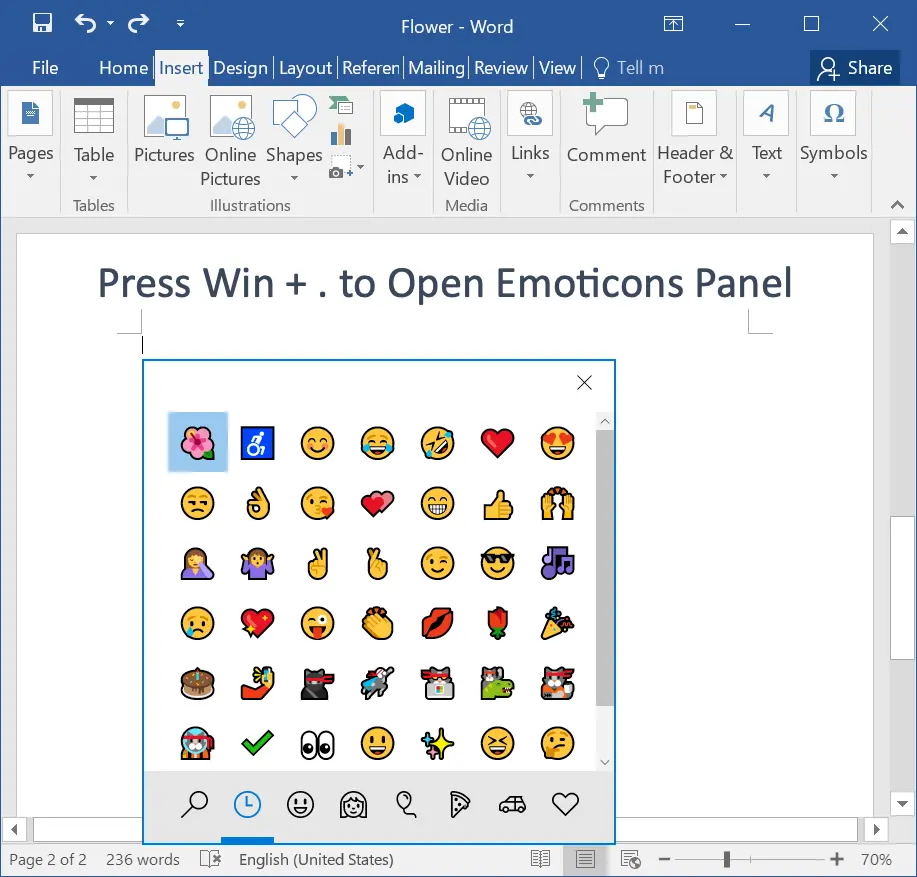Screen dimensions: 917x877
Task: Select the OK hand emoji
Action: coord(257,503)
